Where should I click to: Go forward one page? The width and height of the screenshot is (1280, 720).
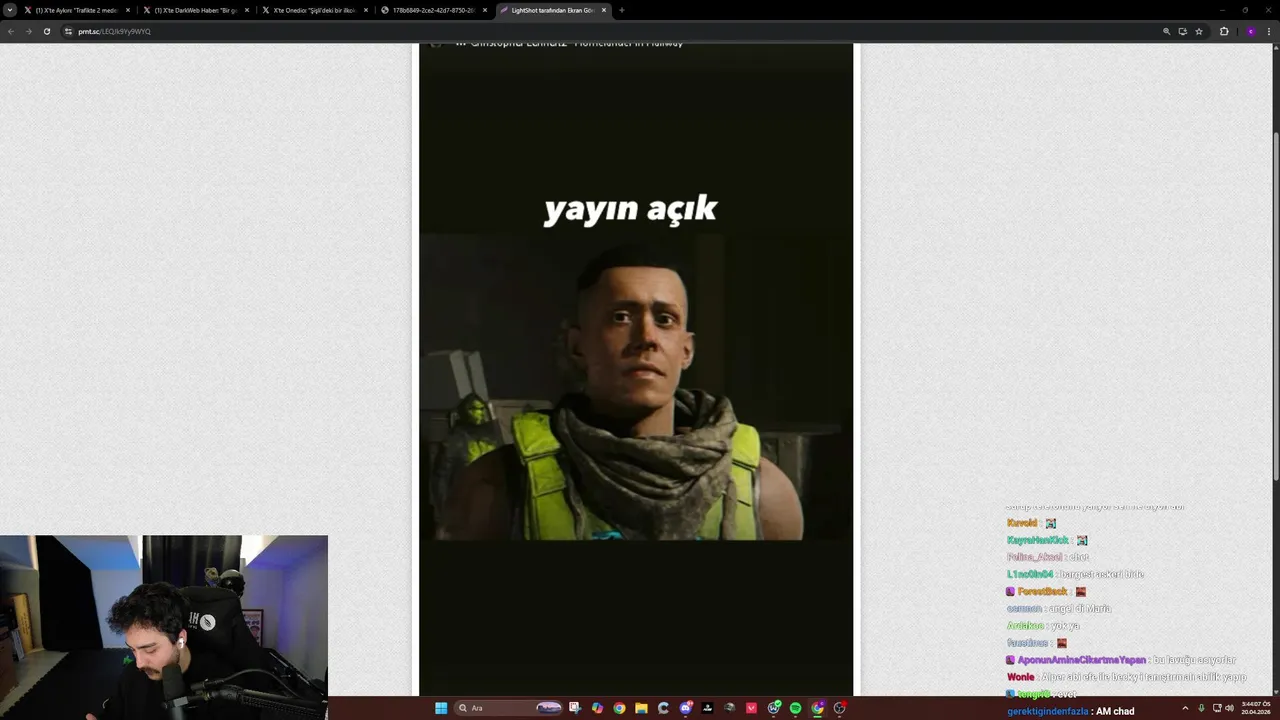[28, 31]
